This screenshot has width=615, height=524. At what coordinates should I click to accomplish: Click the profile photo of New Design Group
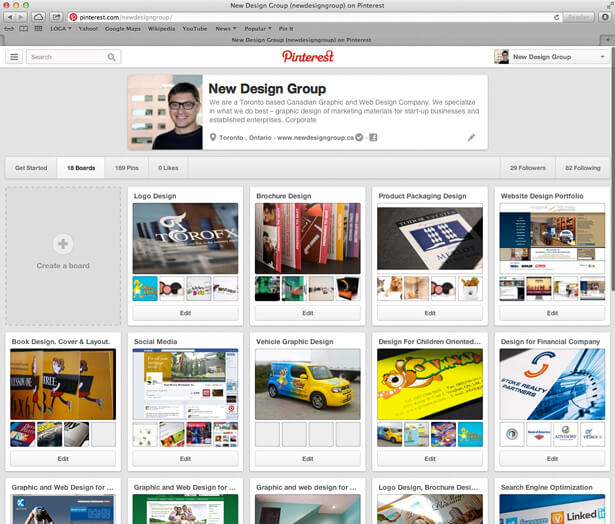click(x=165, y=112)
